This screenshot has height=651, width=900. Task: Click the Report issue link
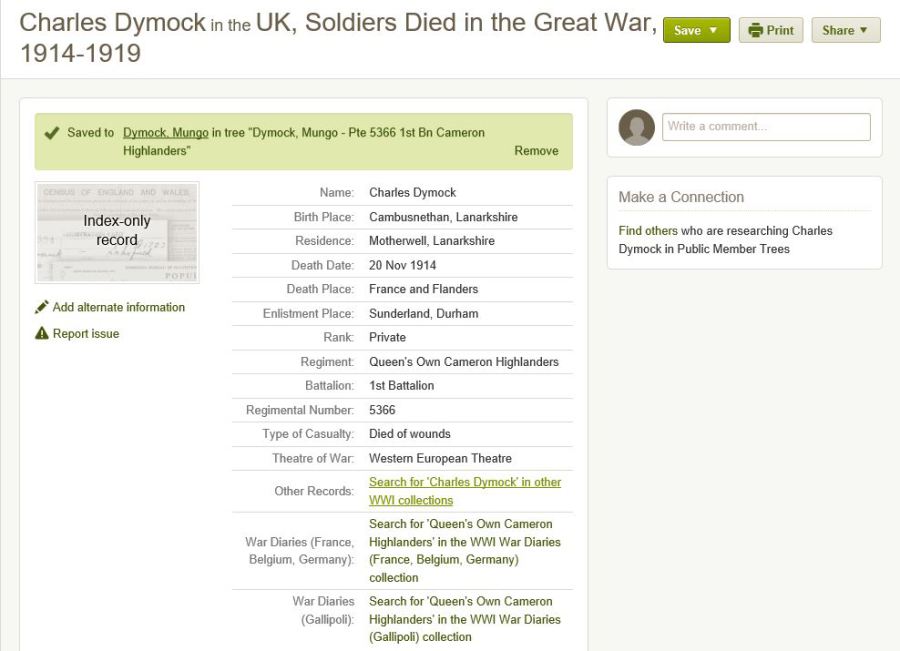[86, 334]
